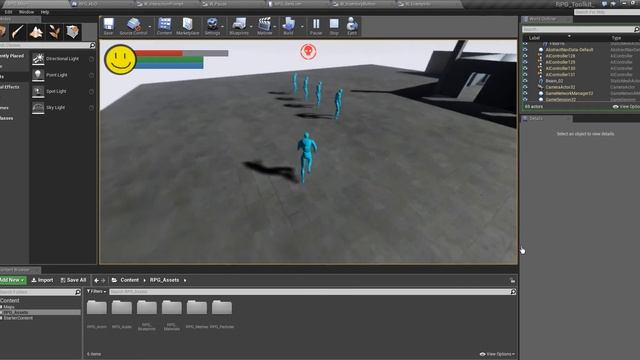This screenshot has height=360, width=640.
Task: Toggle visibility of AbstractNavData-Default
Action: point(525,50)
